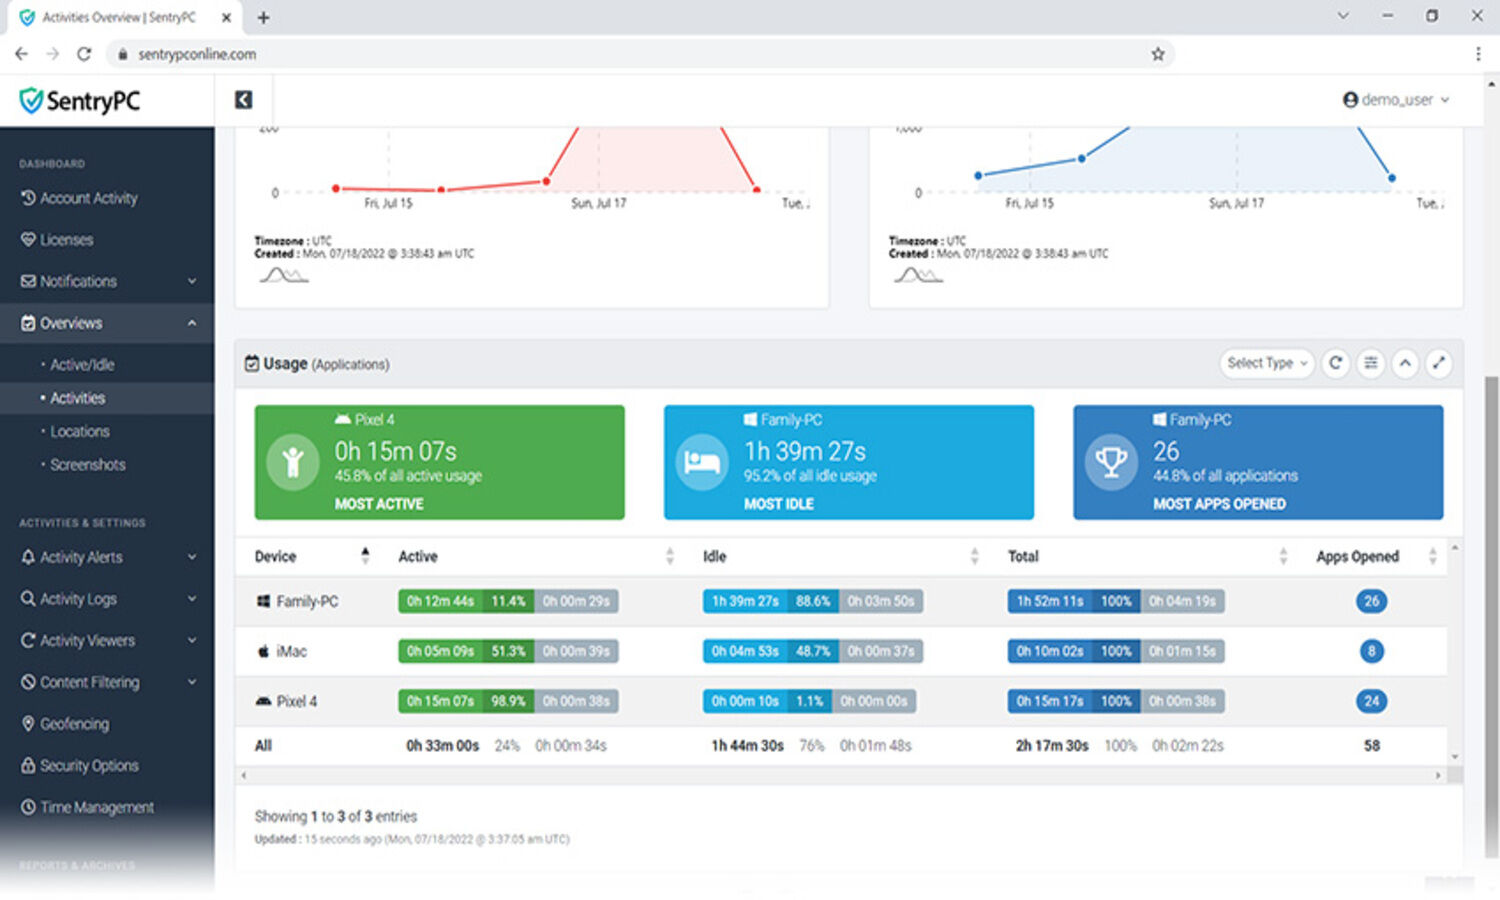The width and height of the screenshot is (1500, 900).
Task: Expand the Notifications menu chevron
Action: pos(192,281)
